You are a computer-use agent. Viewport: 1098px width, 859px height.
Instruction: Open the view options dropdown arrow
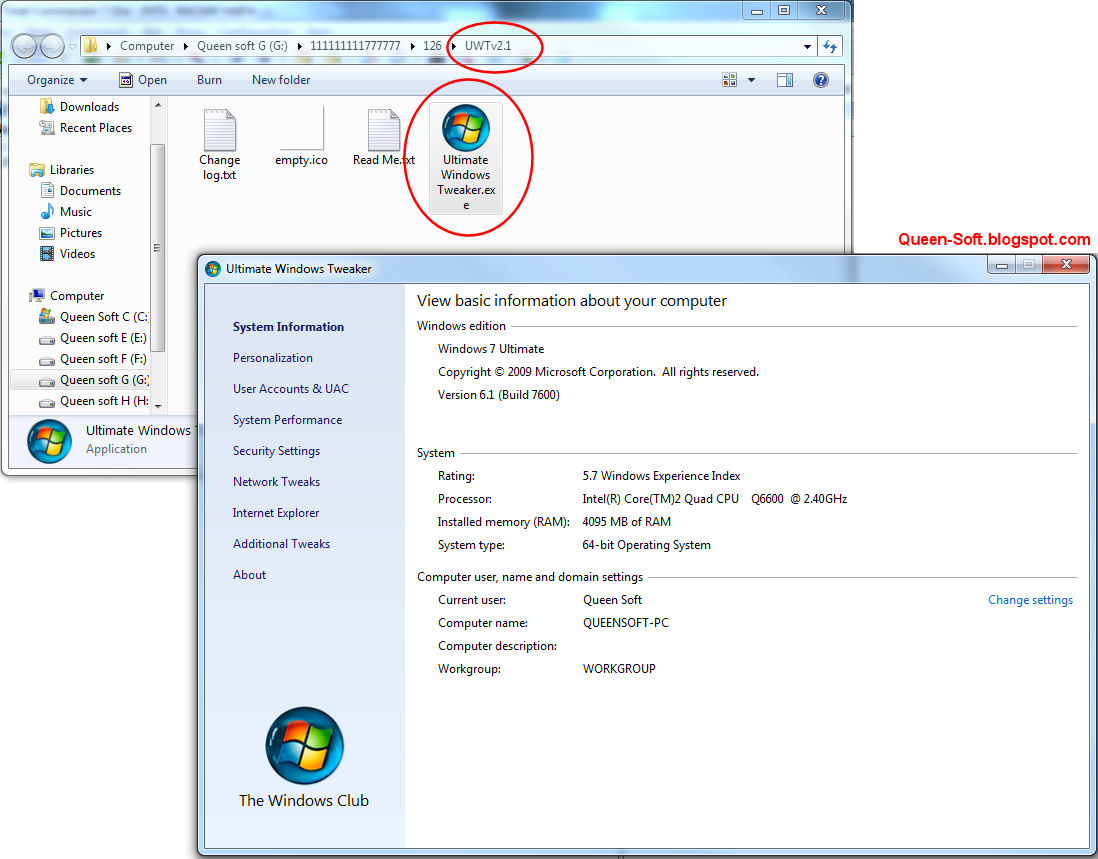point(751,80)
